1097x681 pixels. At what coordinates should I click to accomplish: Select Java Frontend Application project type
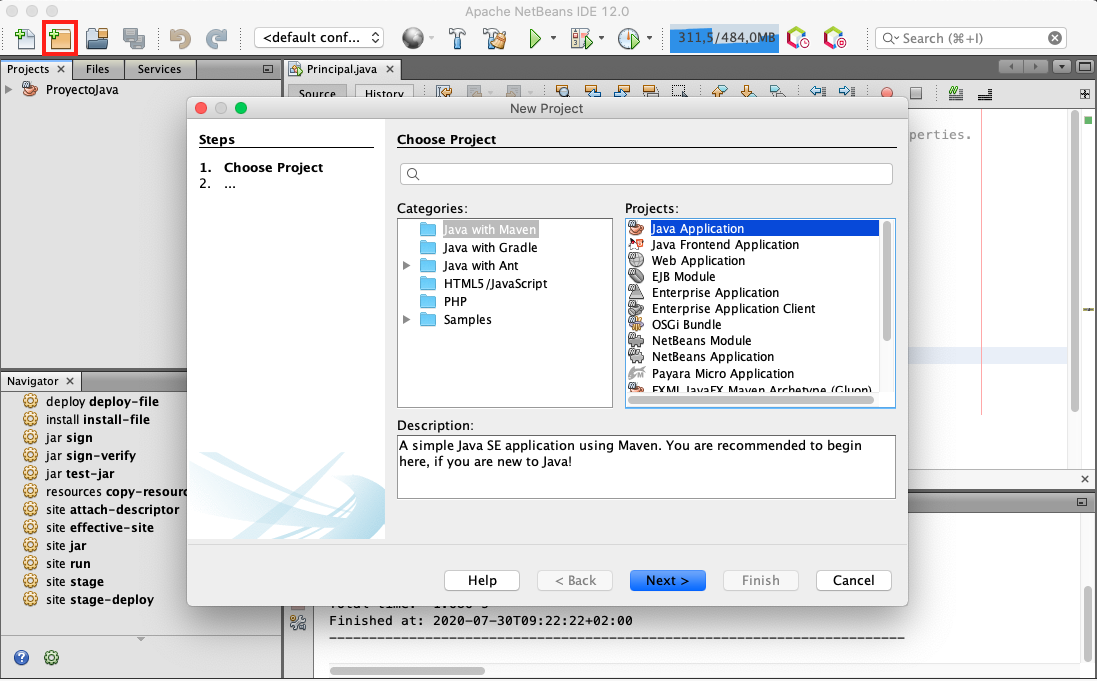pos(725,244)
